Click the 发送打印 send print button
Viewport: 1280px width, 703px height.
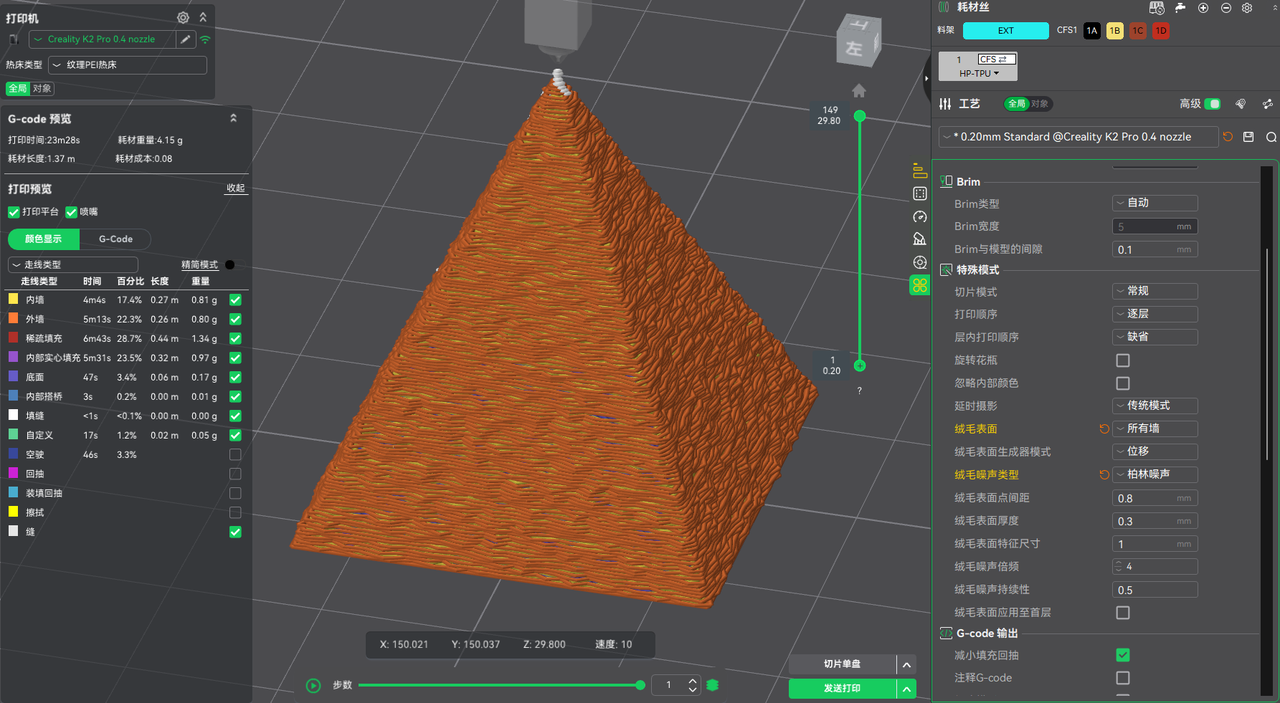(842, 688)
